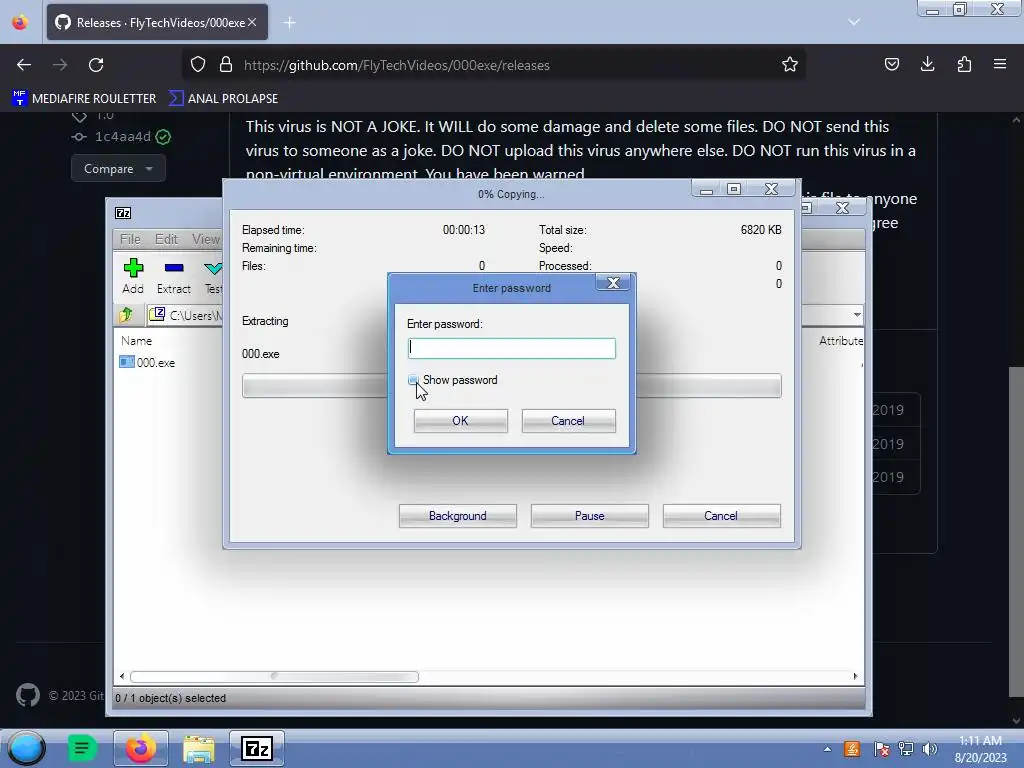Click the 7-Zip horizontal scrollbar thumb

(x=274, y=676)
